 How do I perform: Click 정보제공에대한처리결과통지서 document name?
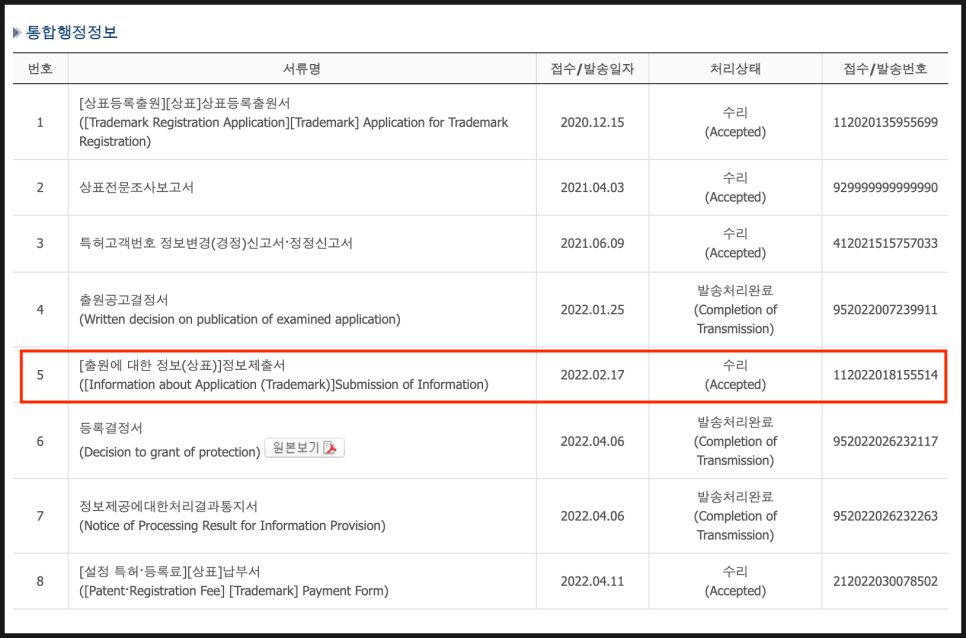[x=168, y=506]
